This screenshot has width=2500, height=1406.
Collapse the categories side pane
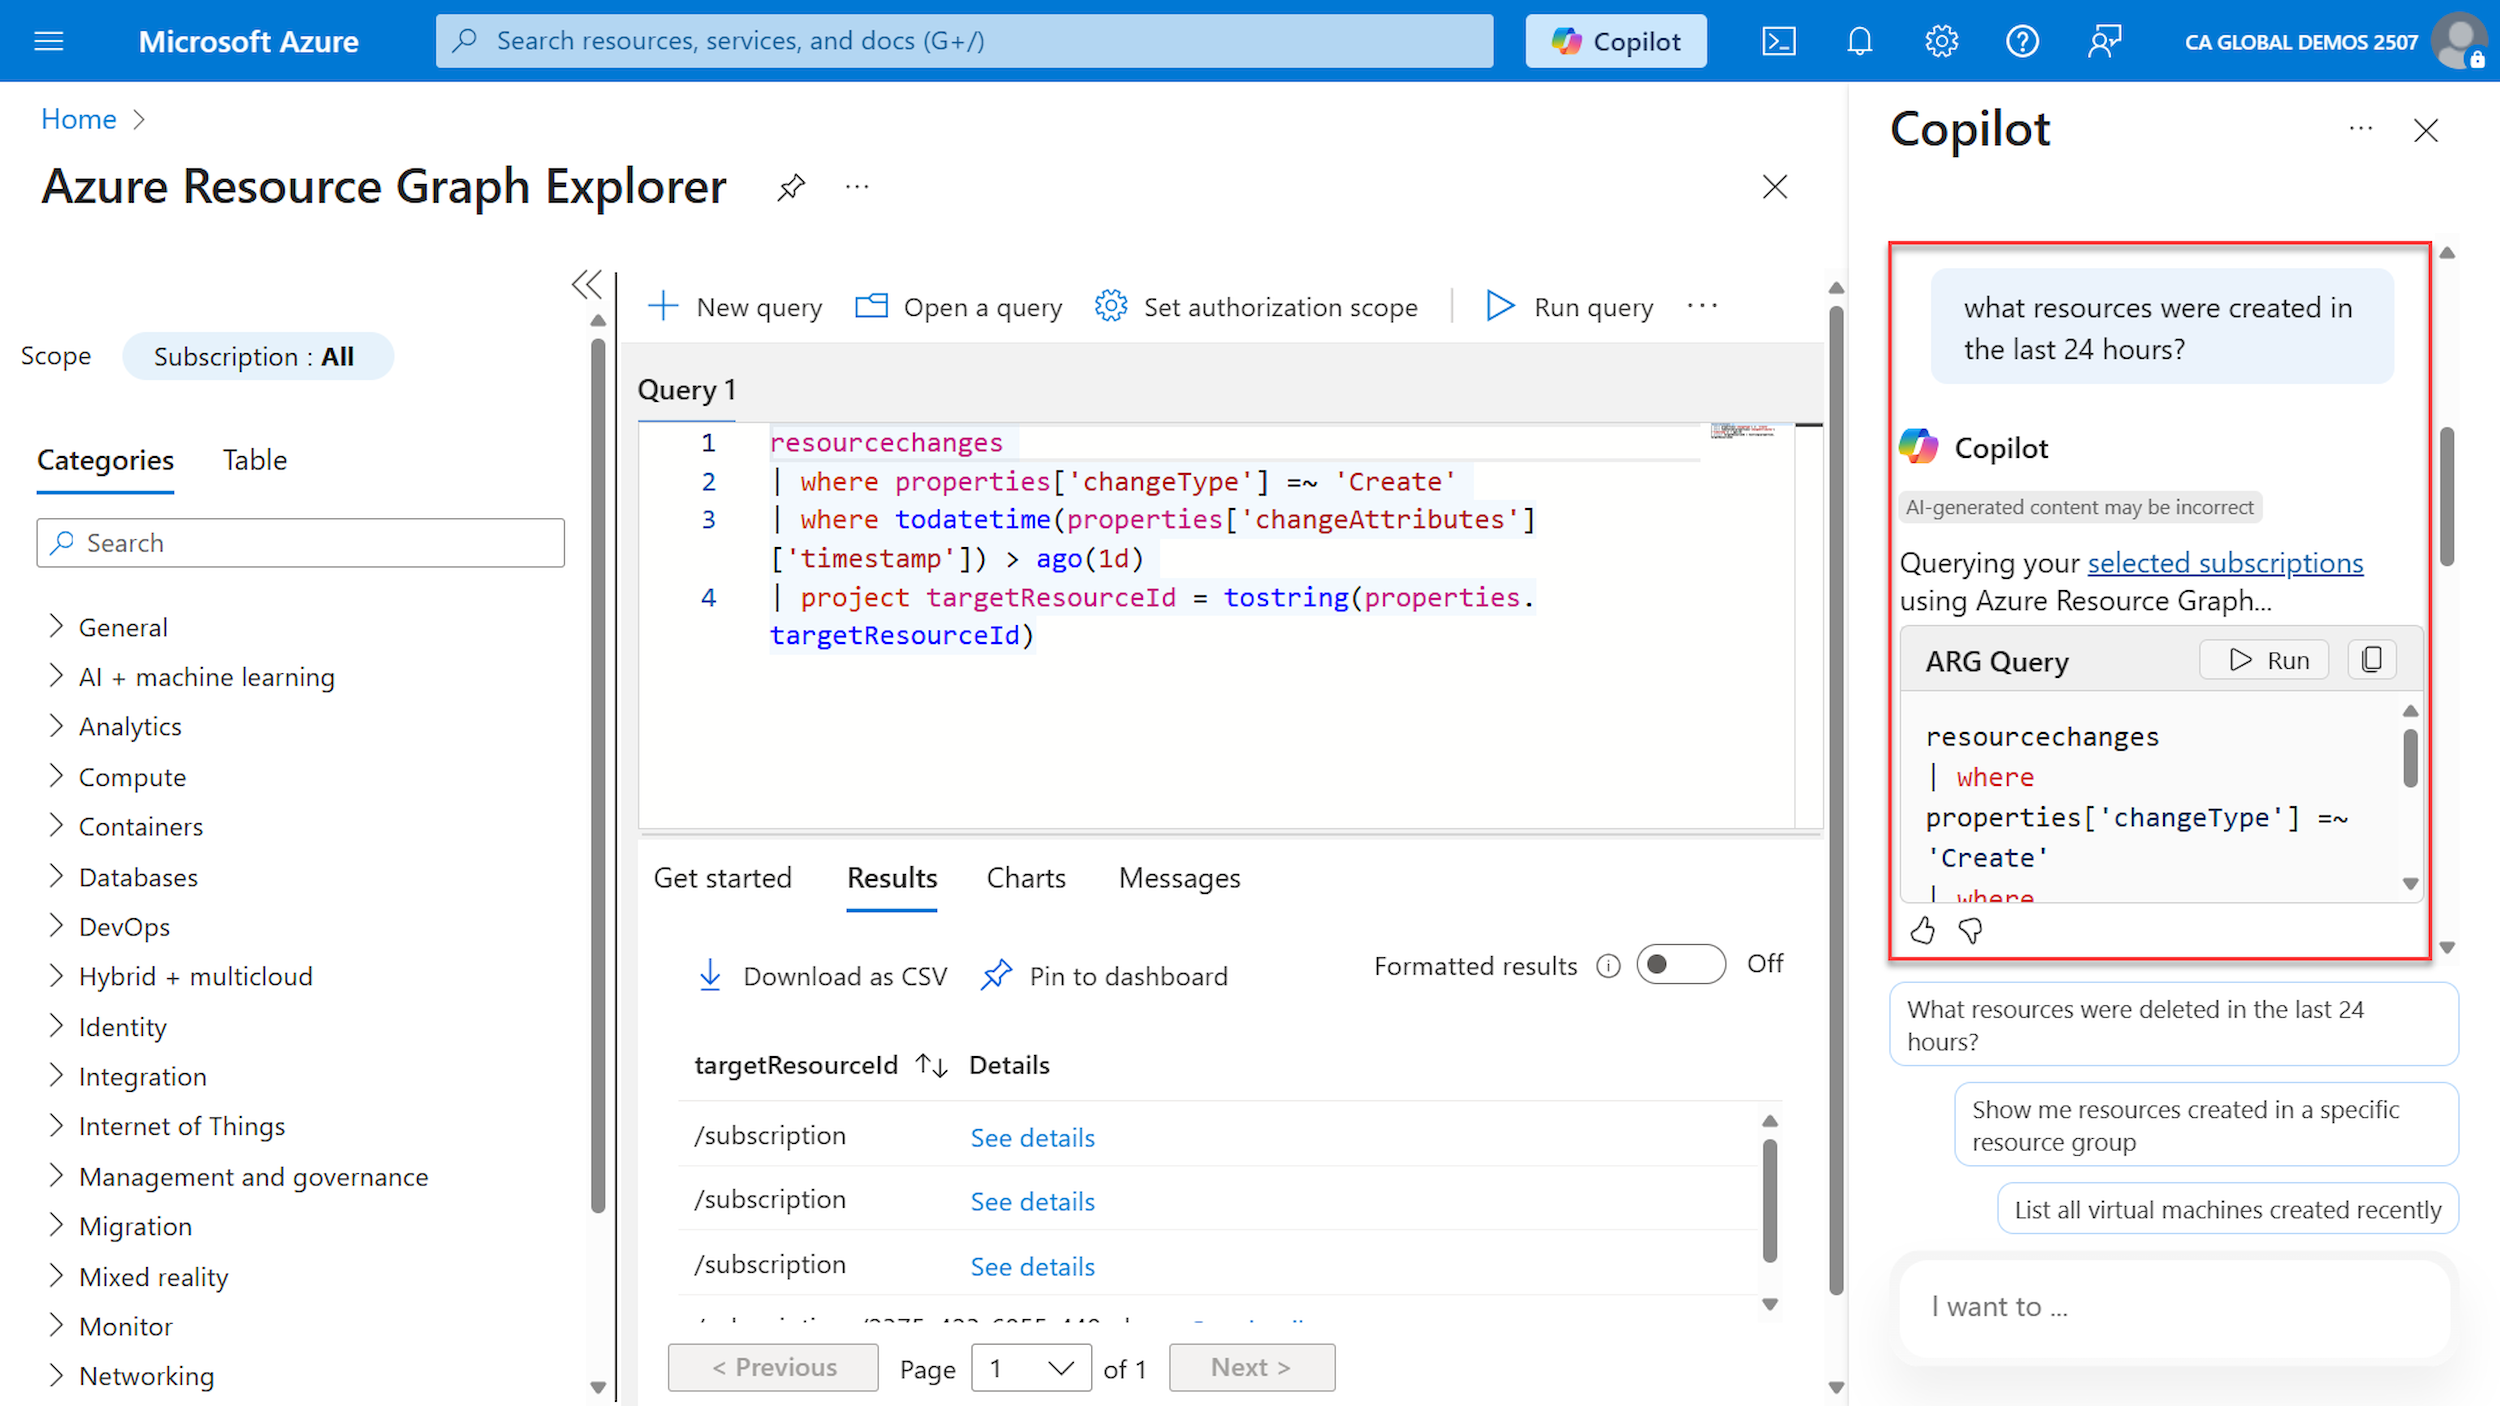(x=587, y=285)
